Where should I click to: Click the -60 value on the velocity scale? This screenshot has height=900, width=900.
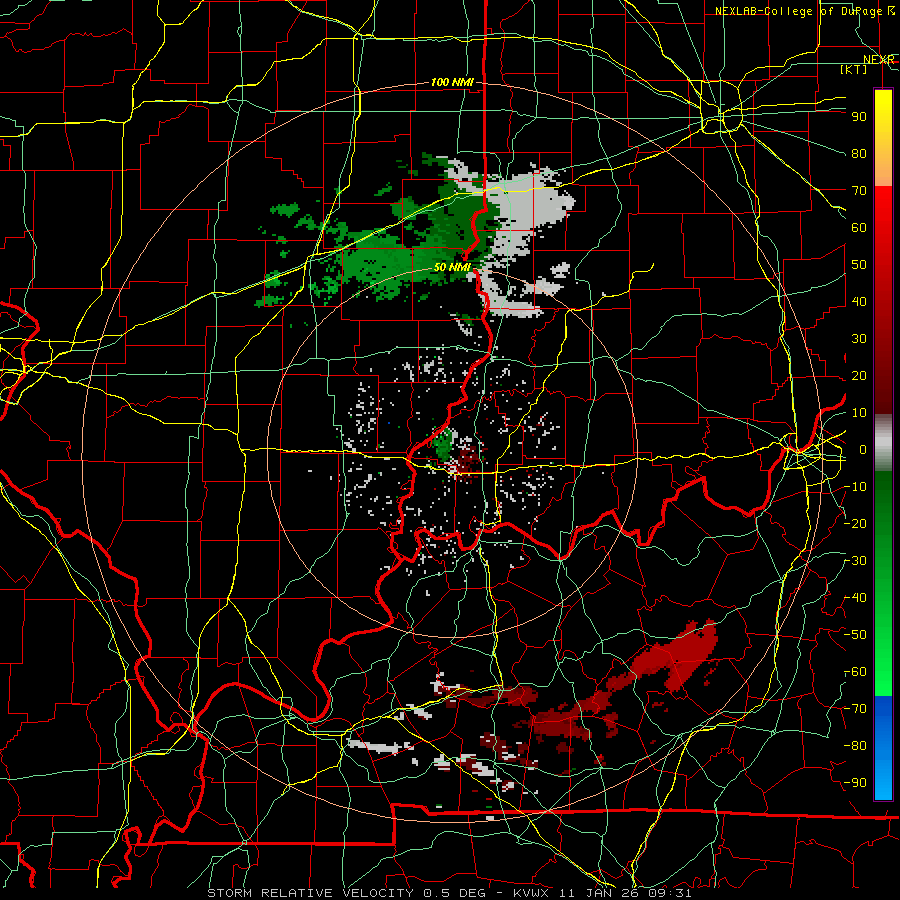coord(855,672)
